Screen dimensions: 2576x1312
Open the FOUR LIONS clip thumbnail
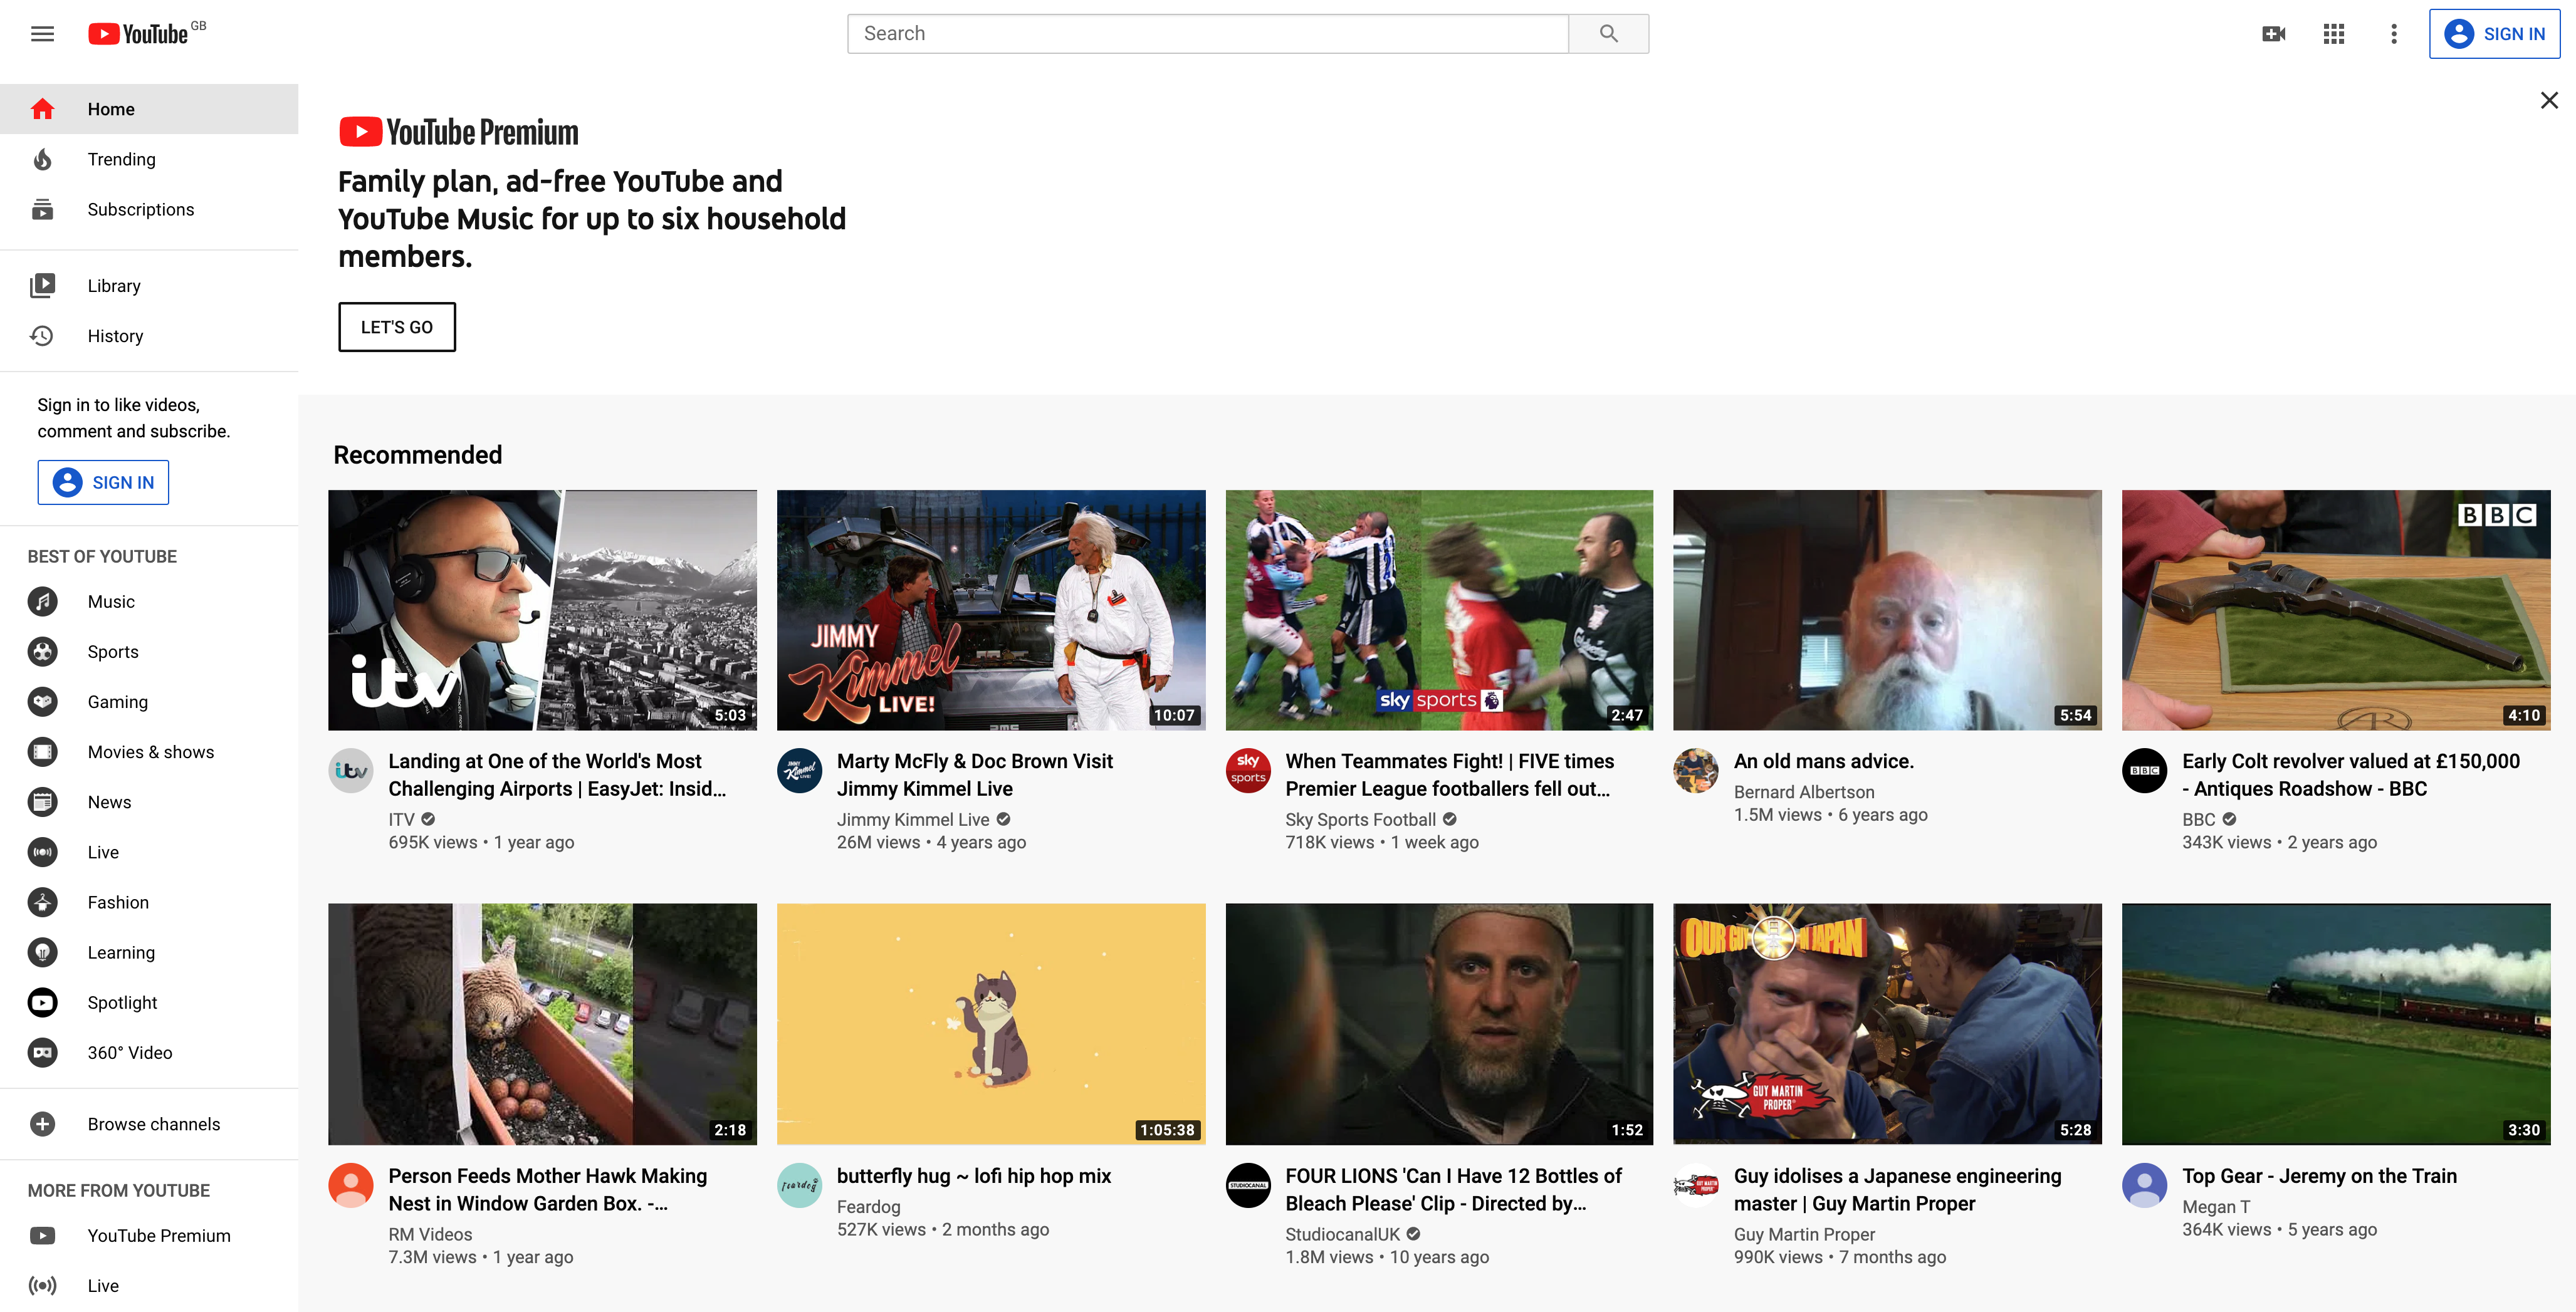(1439, 1024)
